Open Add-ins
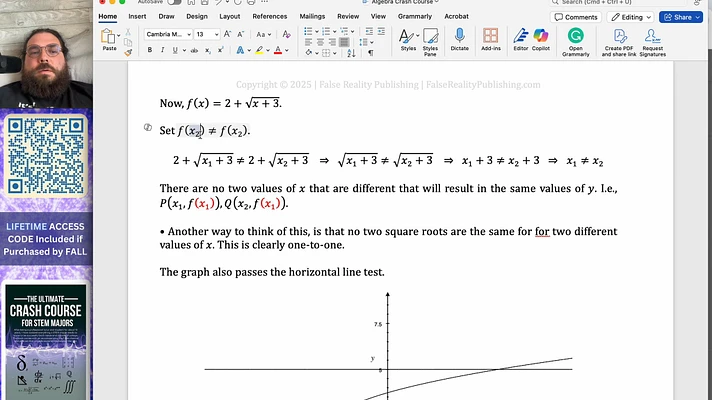The image size is (712, 400). pos(490,39)
